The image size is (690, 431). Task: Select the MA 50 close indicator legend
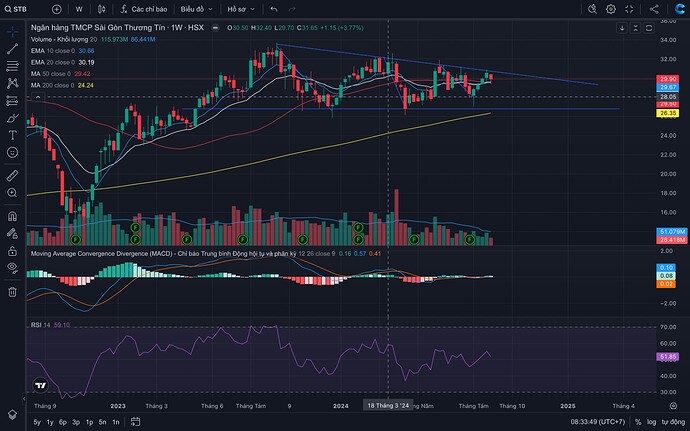coord(51,74)
